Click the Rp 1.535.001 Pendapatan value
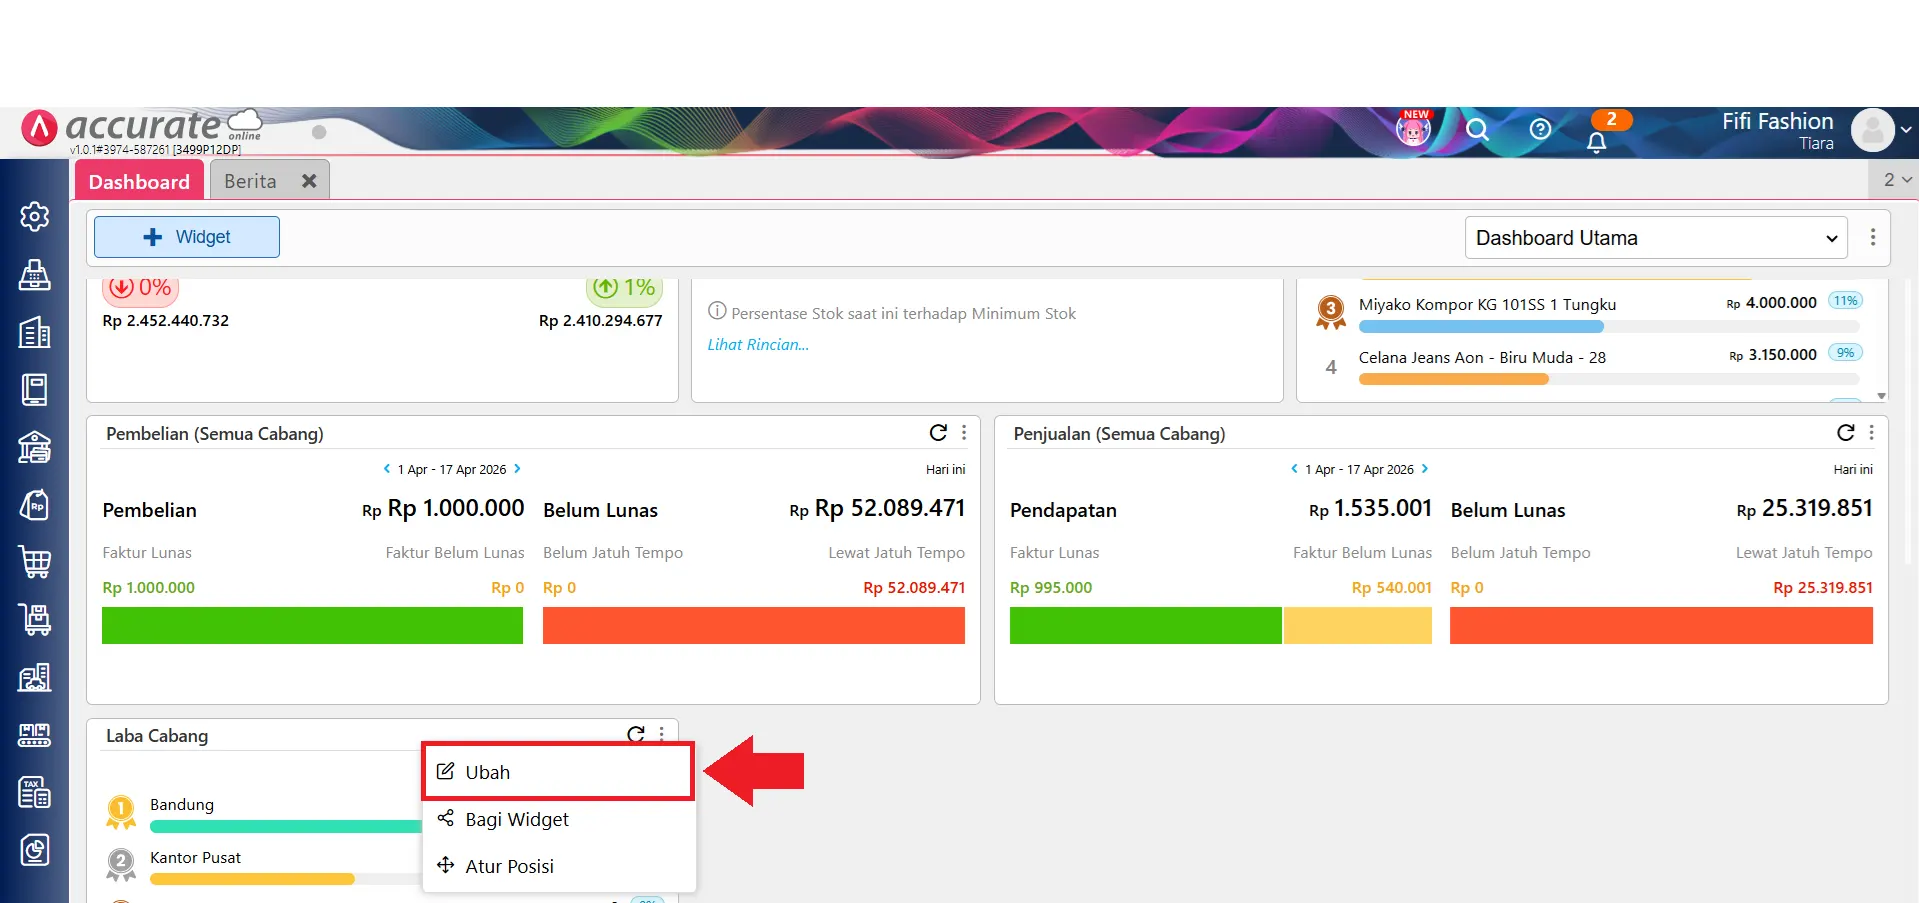 [1370, 509]
